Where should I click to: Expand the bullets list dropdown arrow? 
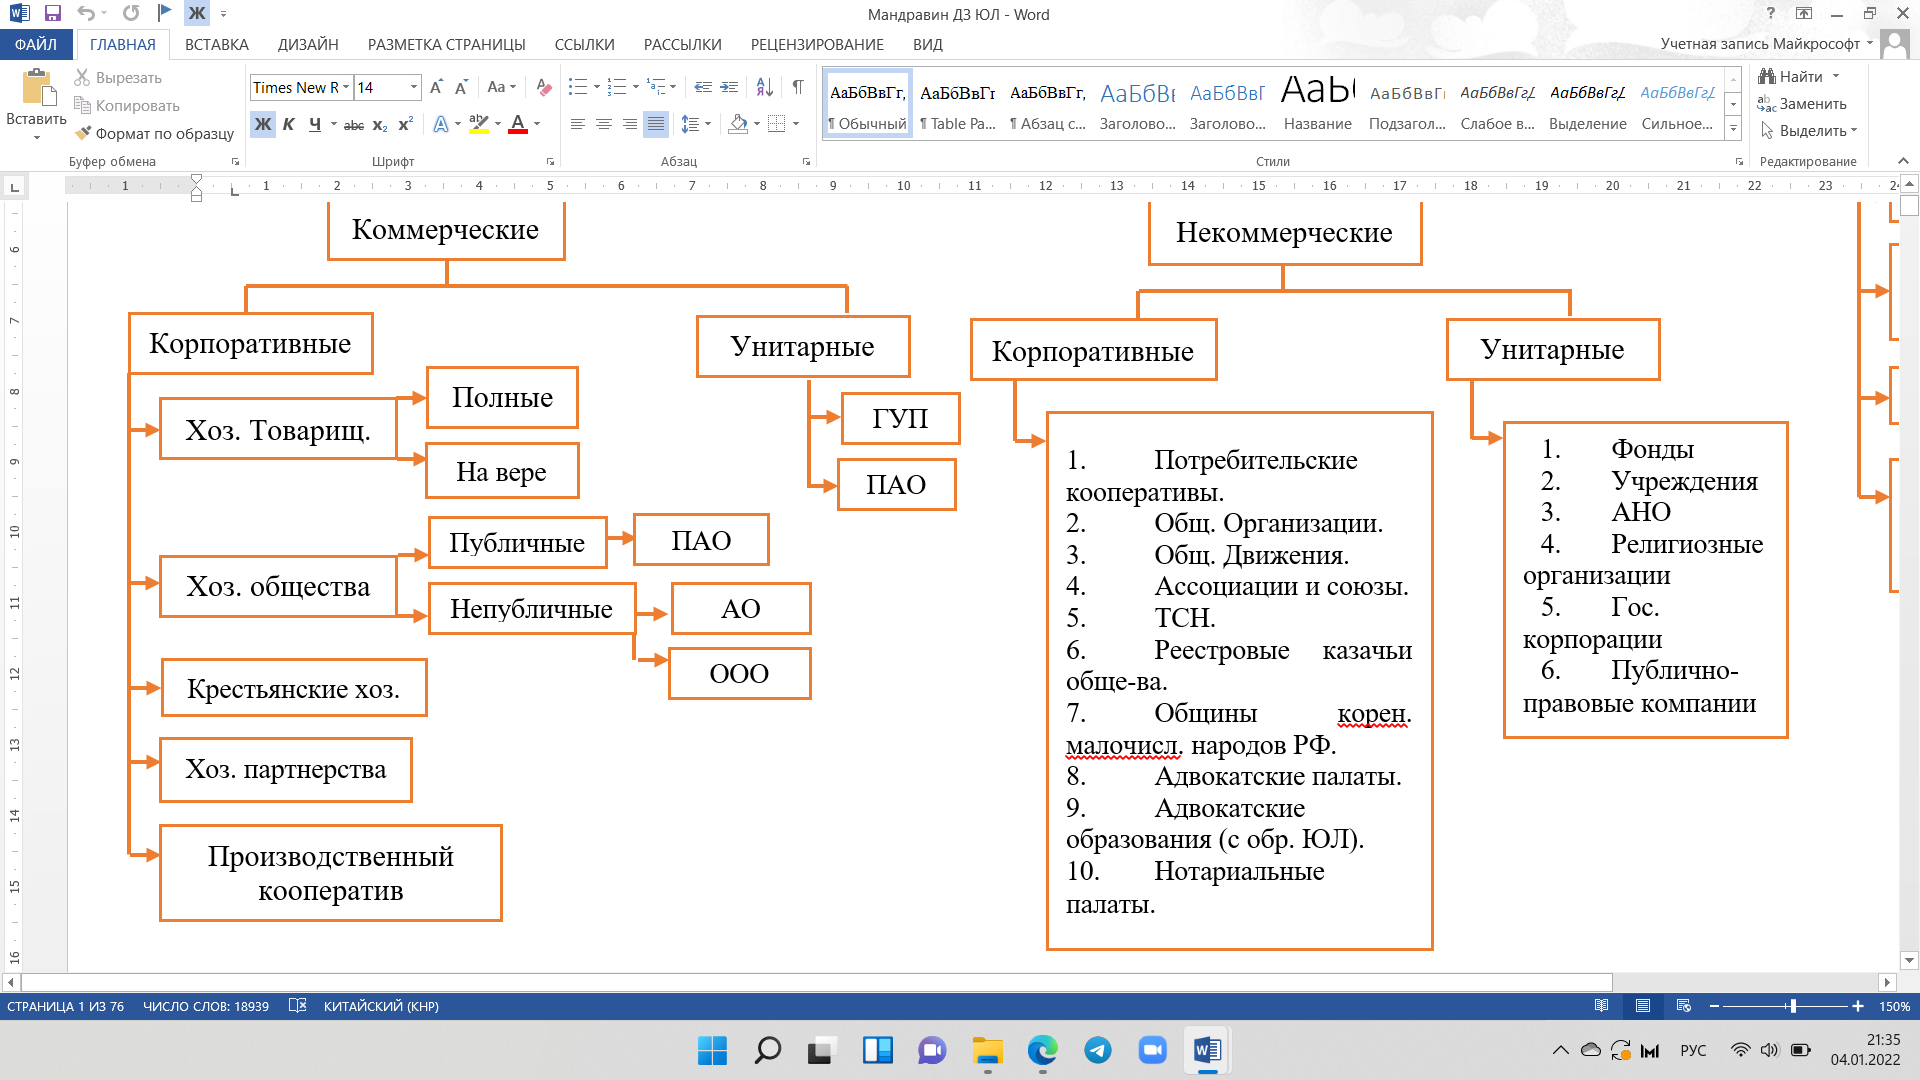coord(597,88)
